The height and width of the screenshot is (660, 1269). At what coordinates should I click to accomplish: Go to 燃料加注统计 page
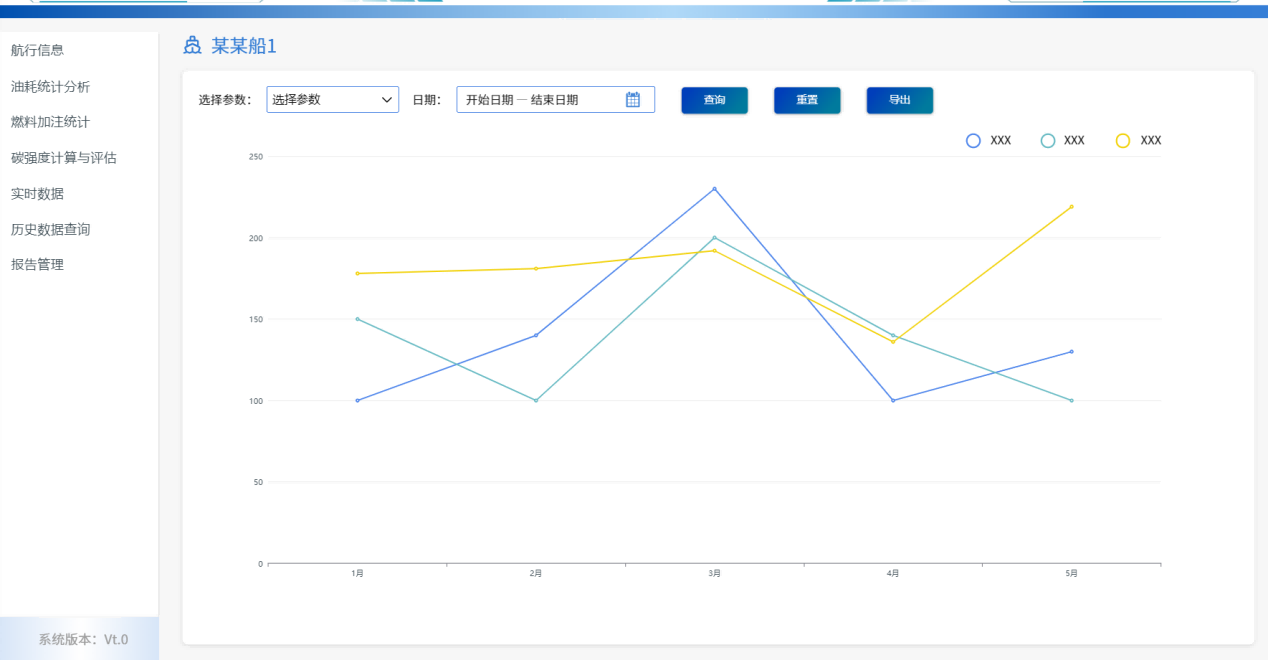coord(51,122)
